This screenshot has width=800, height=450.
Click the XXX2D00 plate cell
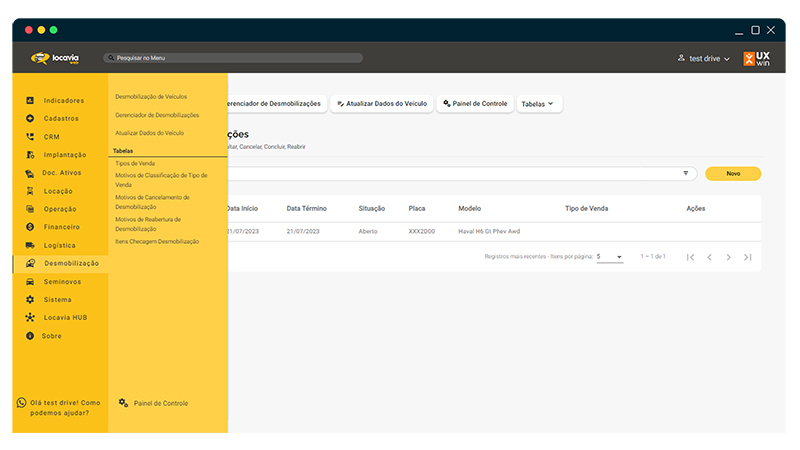tap(421, 231)
